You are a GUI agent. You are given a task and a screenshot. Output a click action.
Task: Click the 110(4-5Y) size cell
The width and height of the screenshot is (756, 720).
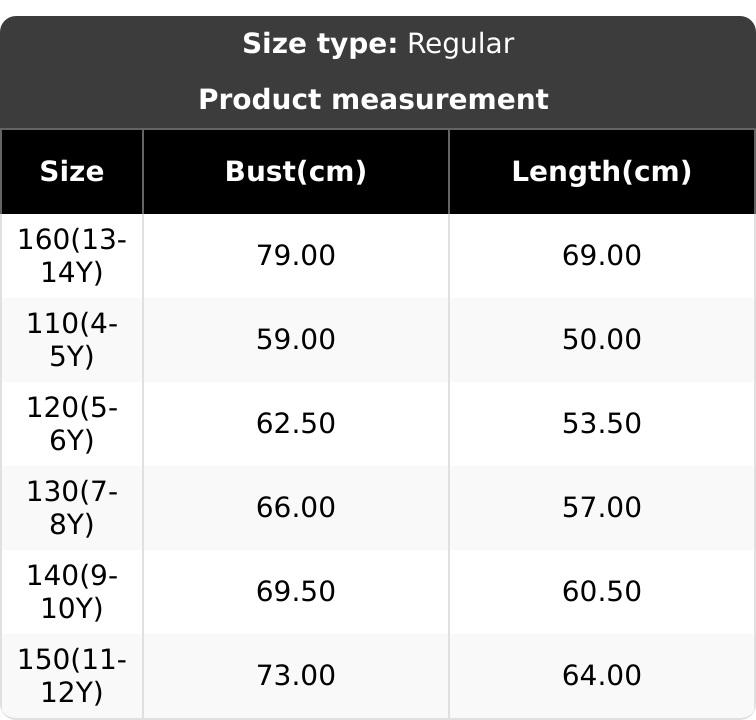tap(72, 340)
